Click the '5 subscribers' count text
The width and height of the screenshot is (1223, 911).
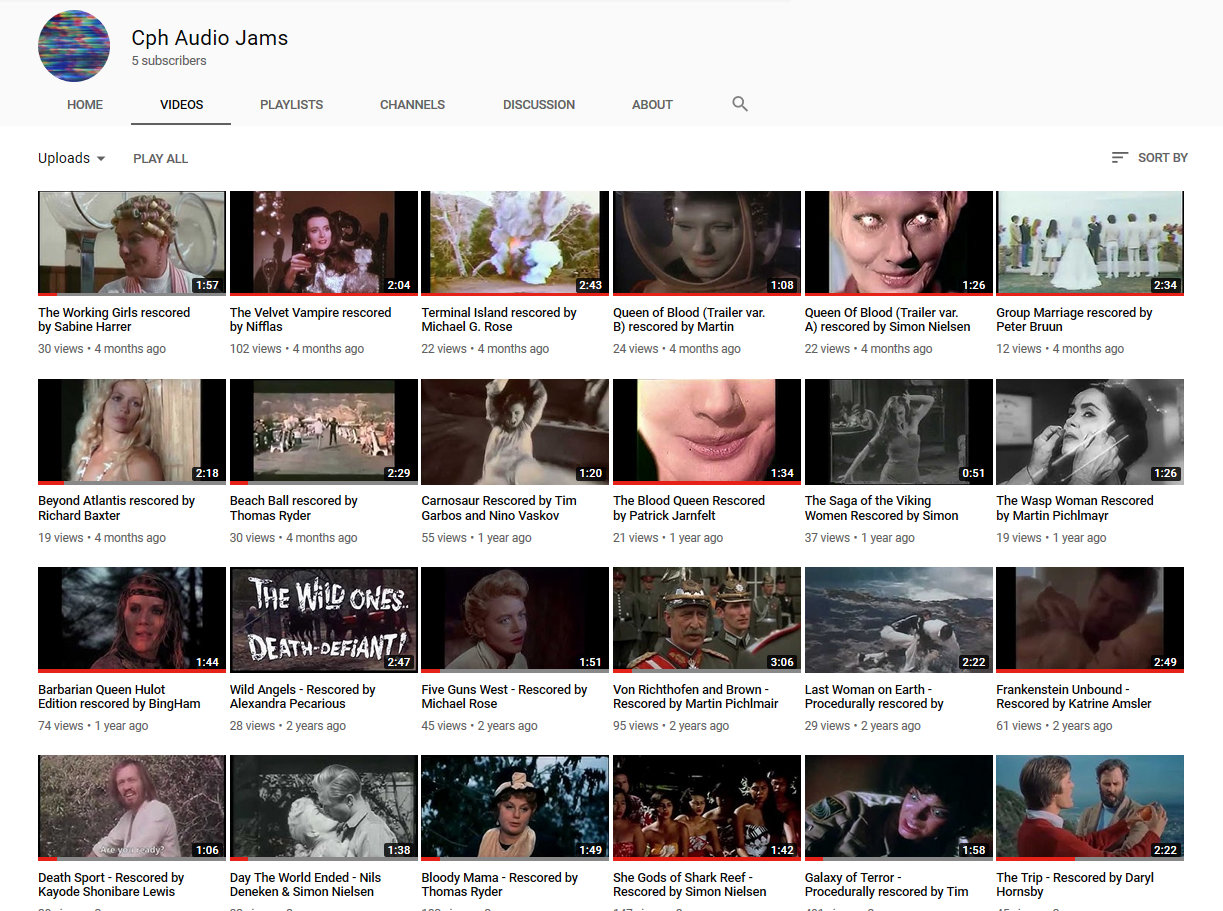pyautogui.click(x=169, y=61)
